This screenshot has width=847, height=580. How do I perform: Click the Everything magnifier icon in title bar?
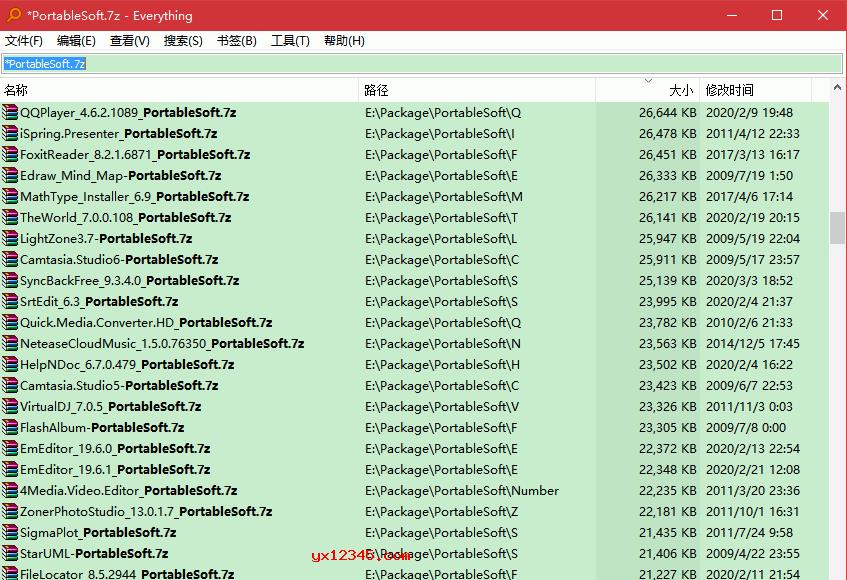tap(14, 15)
